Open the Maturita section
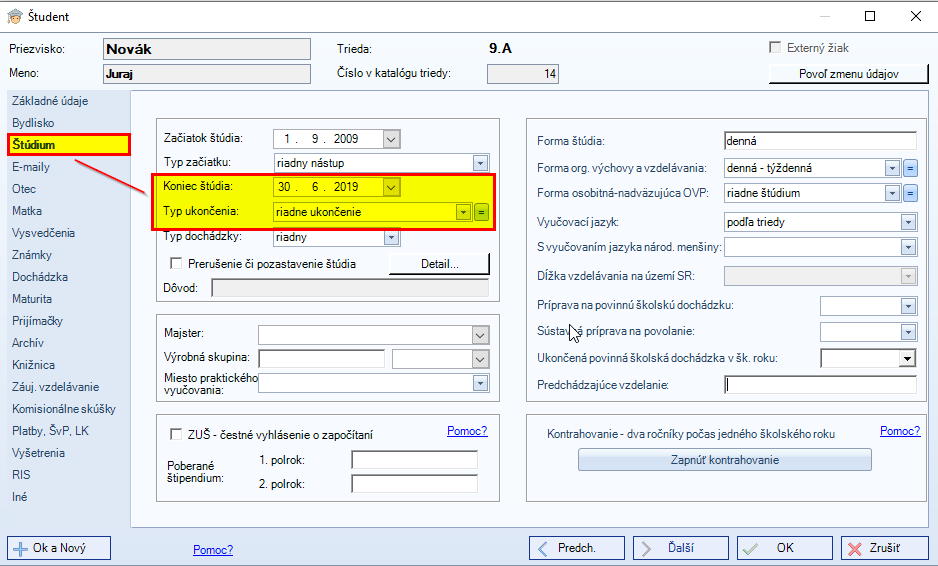The height and width of the screenshot is (566, 938). [32, 299]
